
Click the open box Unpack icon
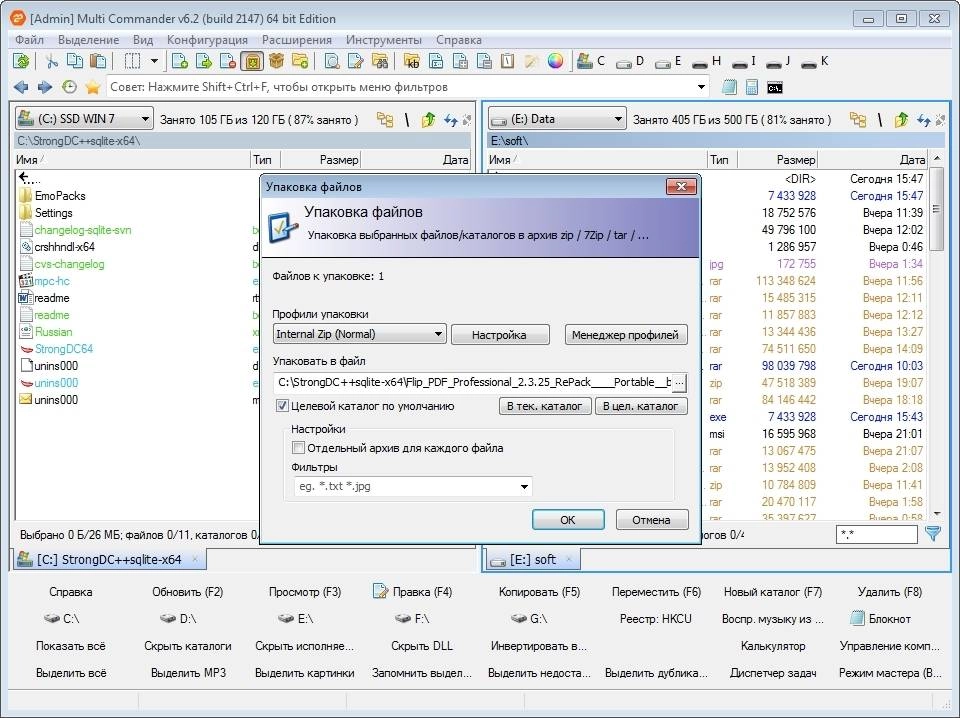[x=276, y=61]
